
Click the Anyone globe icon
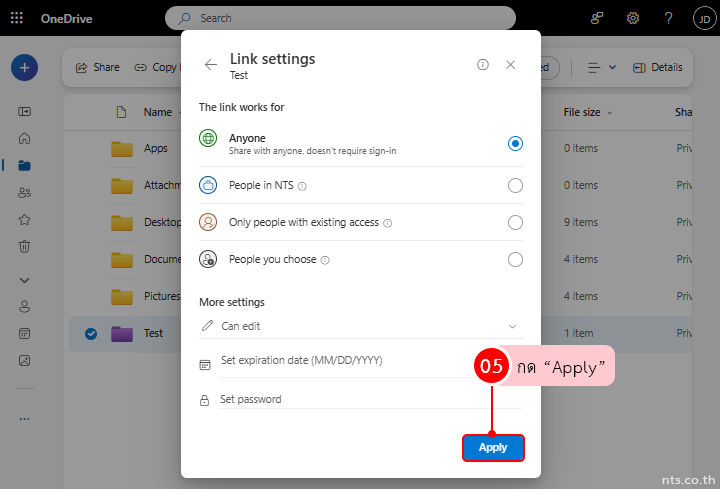pos(208,138)
